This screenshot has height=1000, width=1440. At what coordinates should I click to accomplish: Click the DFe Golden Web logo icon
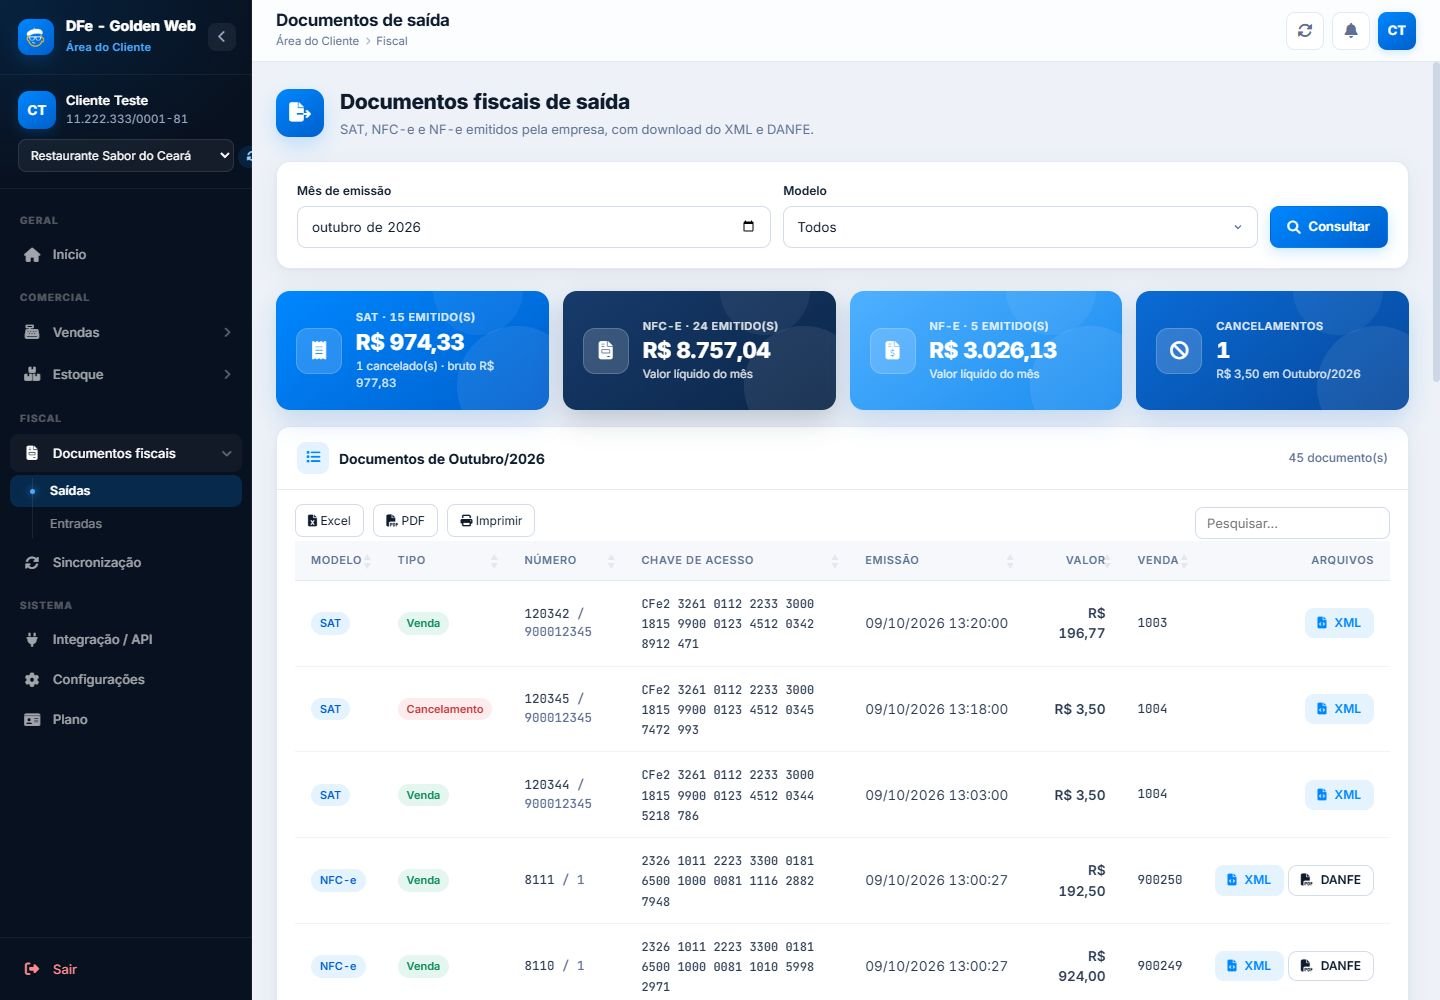tap(36, 37)
